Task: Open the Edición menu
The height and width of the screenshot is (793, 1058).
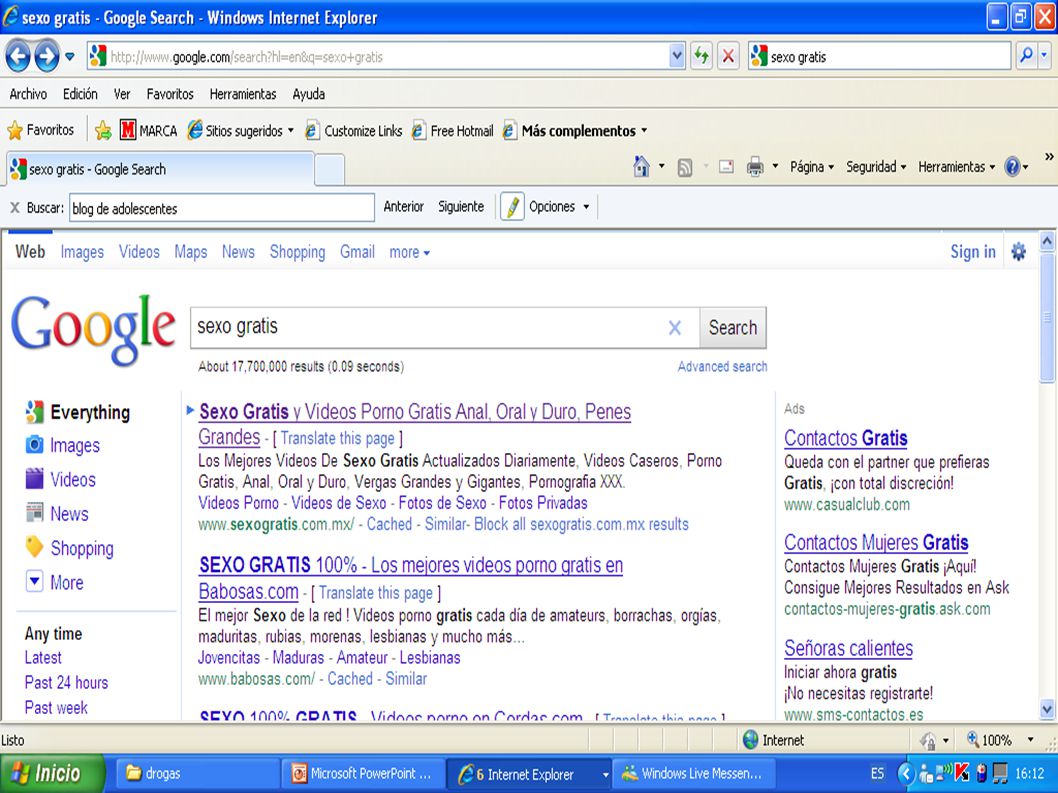Action: [x=80, y=94]
